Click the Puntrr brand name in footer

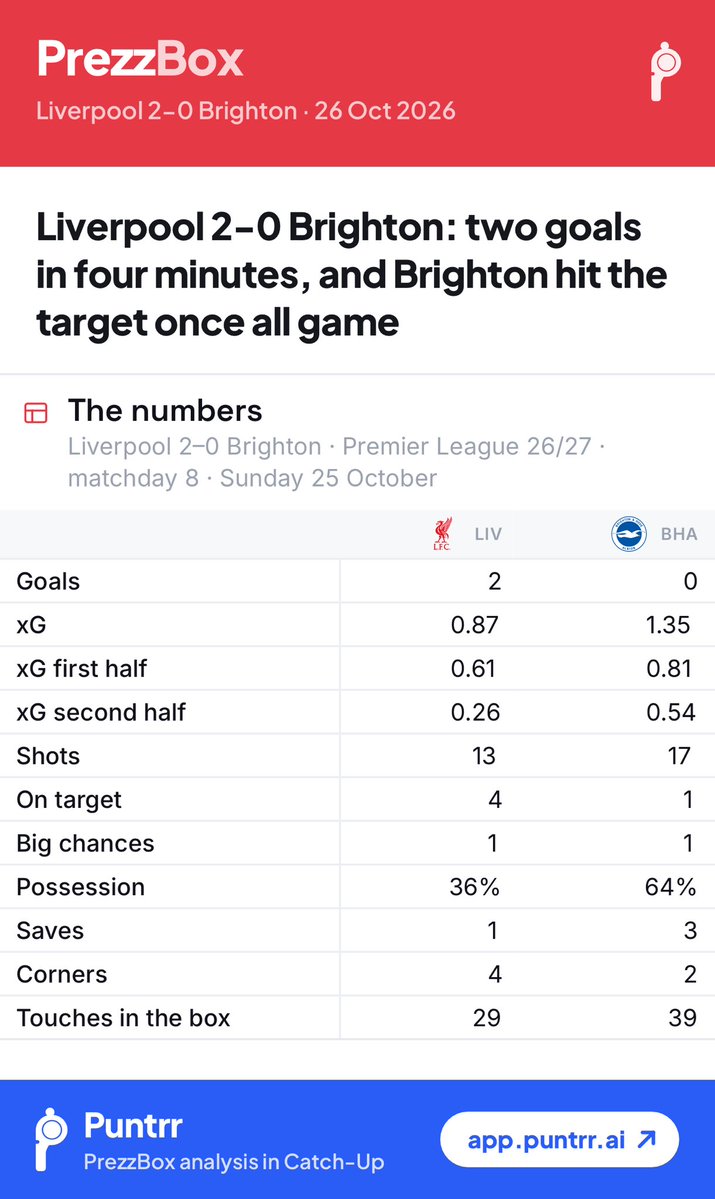[x=133, y=1126]
